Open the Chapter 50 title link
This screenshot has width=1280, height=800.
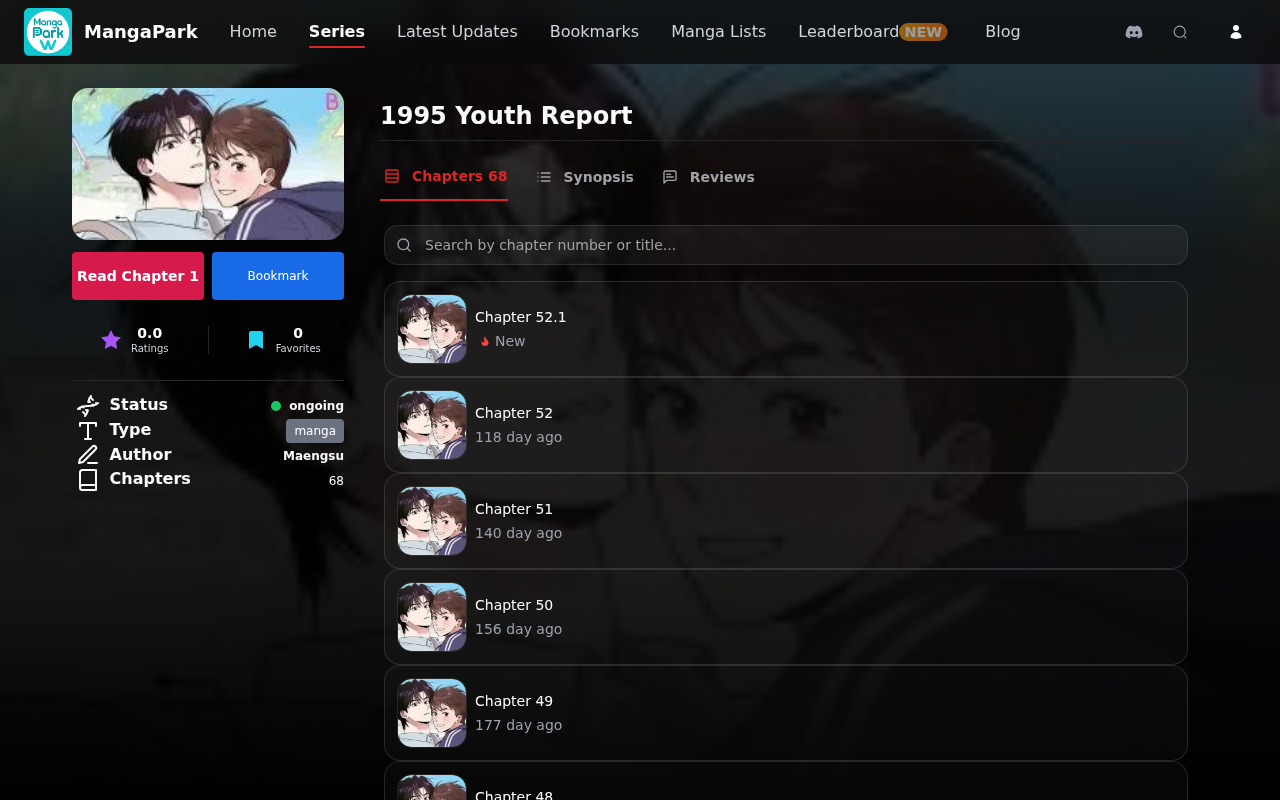(514, 605)
